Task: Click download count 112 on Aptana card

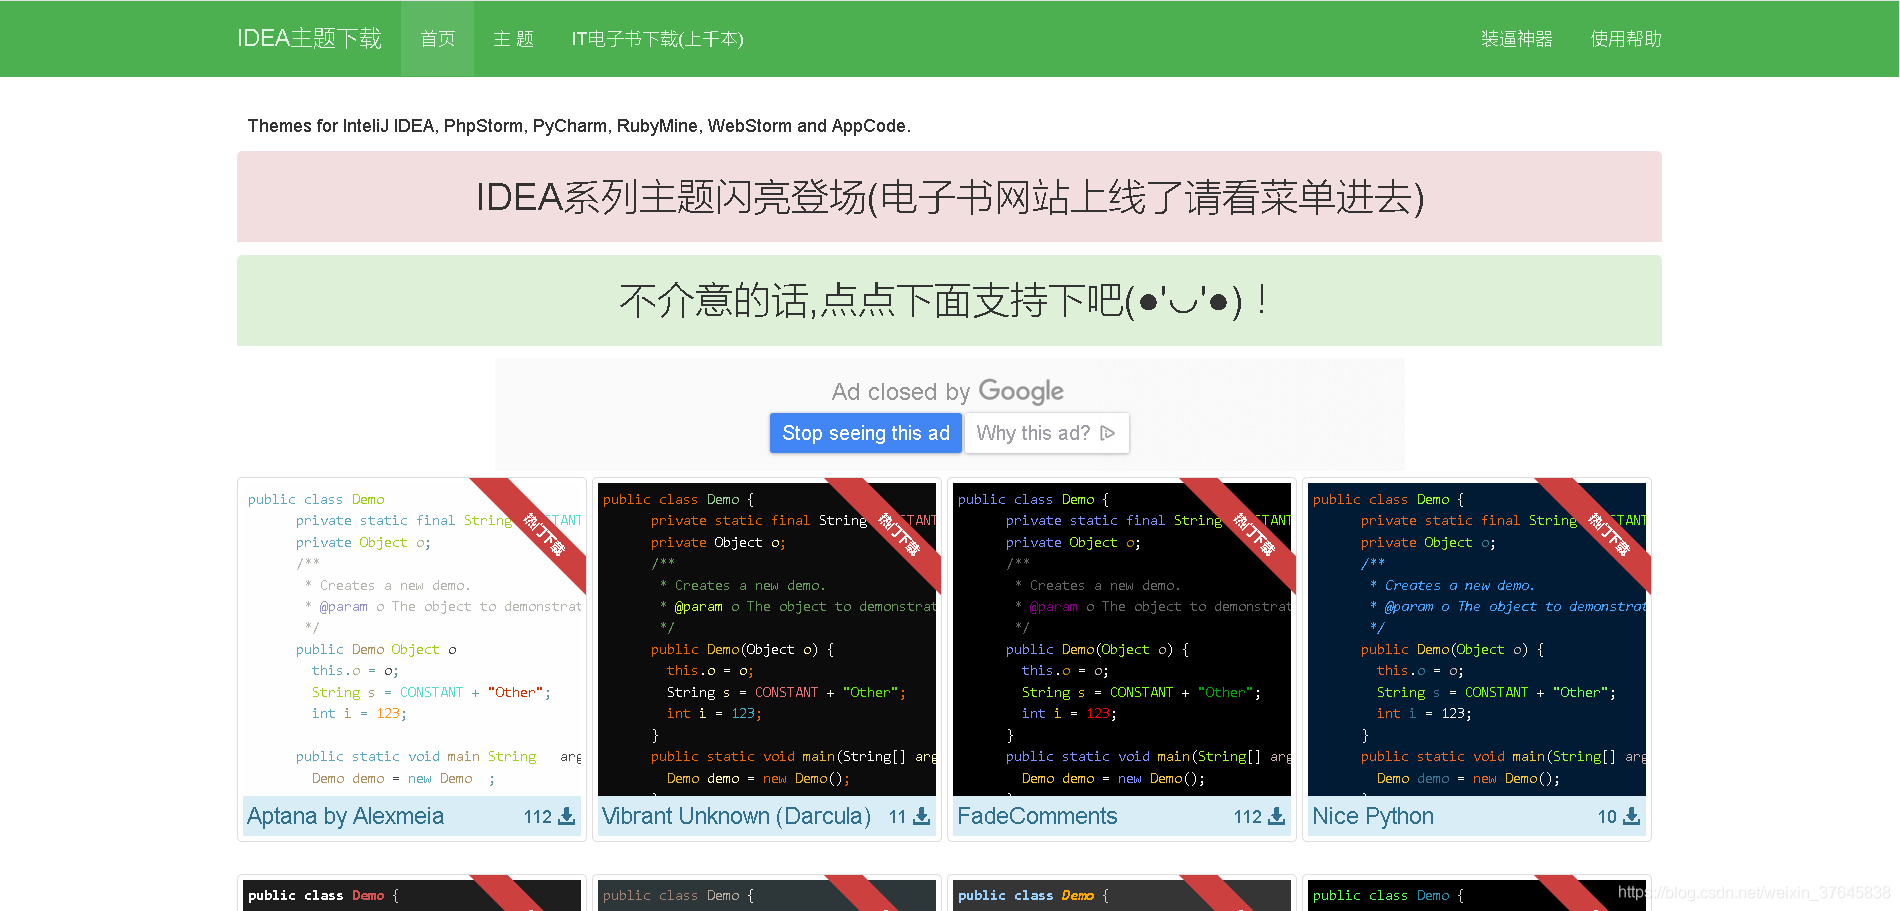Action: [x=538, y=817]
